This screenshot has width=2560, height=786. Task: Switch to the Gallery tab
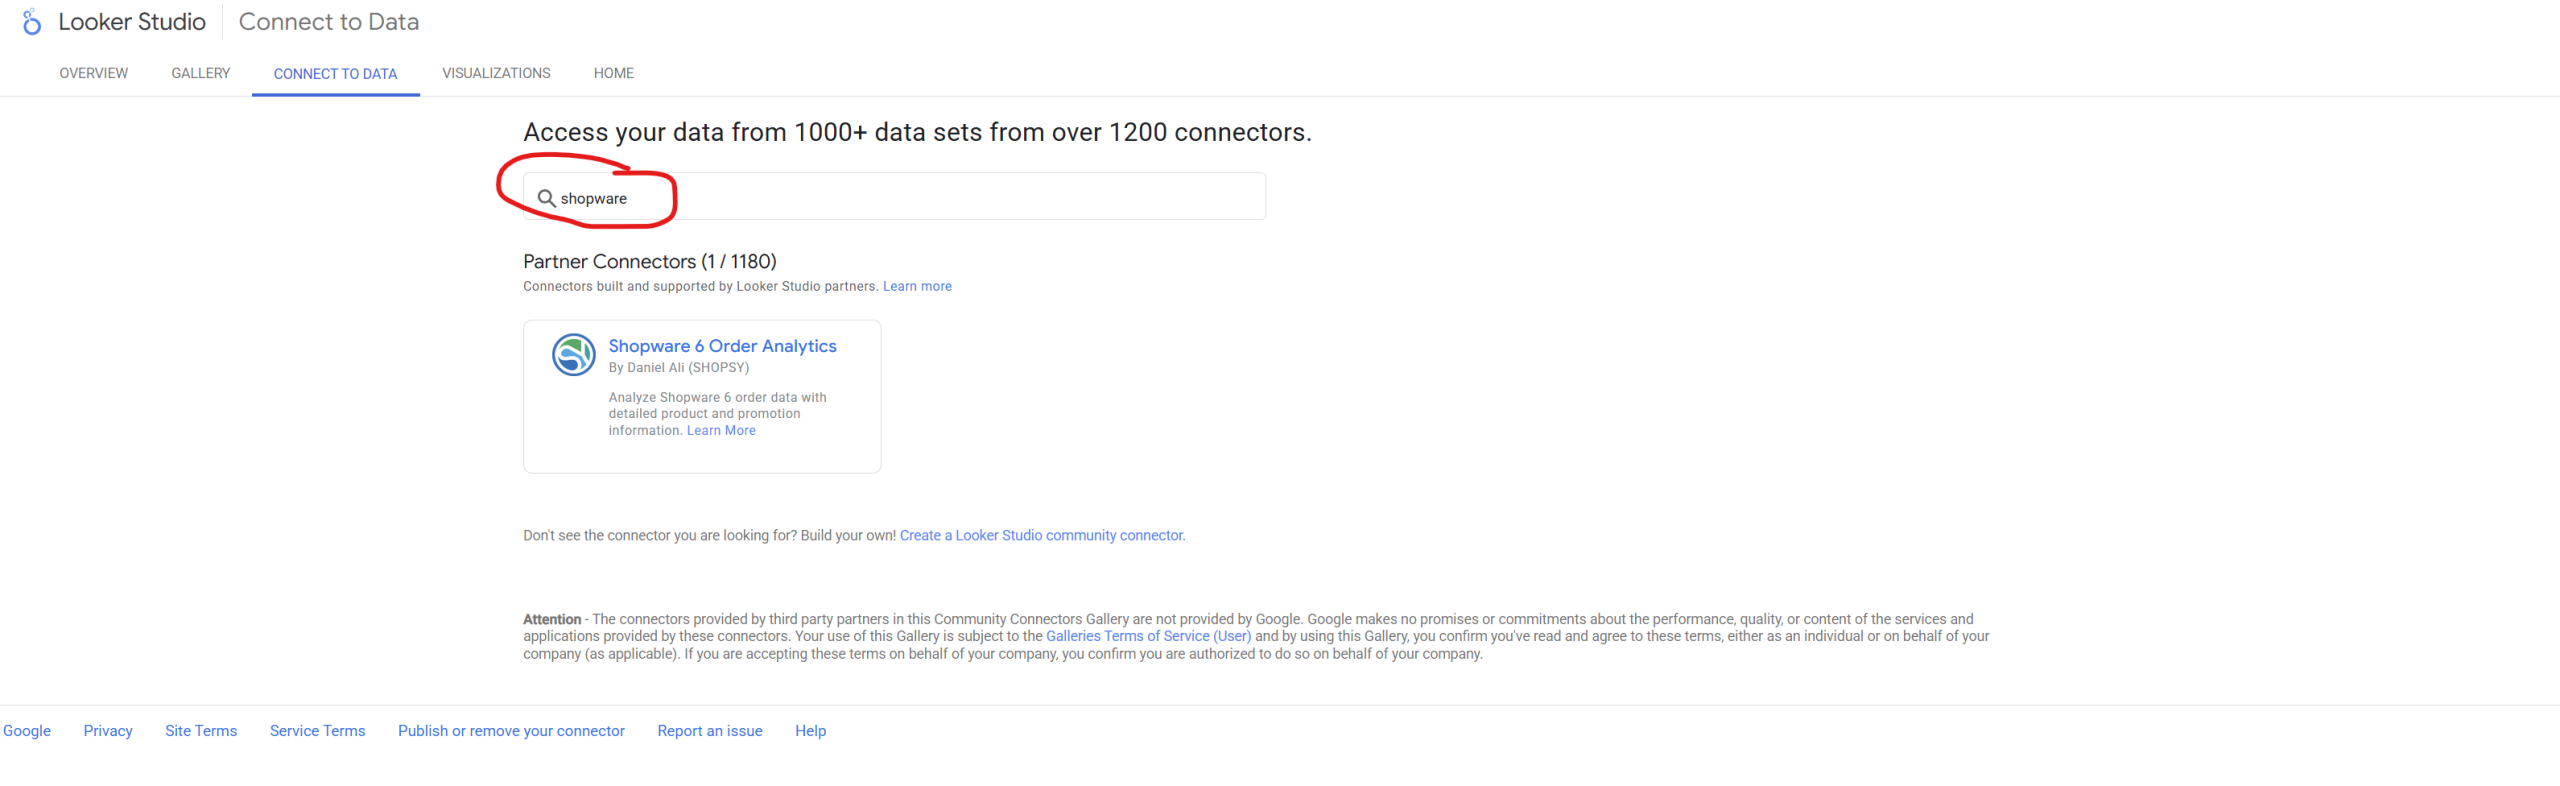pos(201,73)
